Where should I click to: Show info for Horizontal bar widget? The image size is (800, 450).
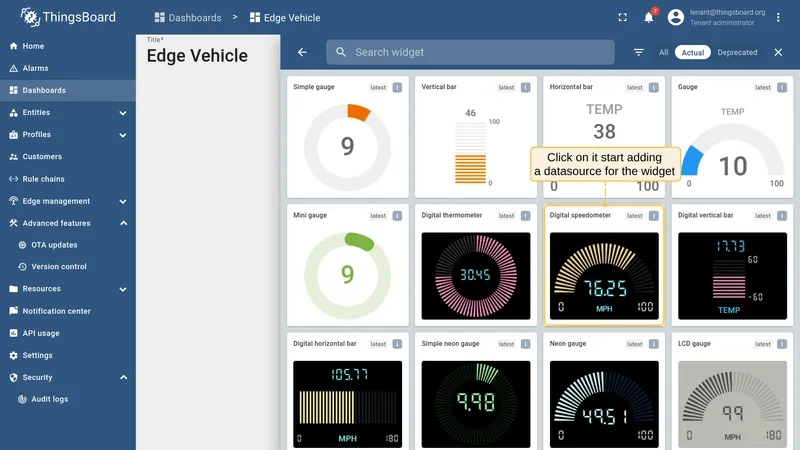pyautogui.click(x=654, y=87)
